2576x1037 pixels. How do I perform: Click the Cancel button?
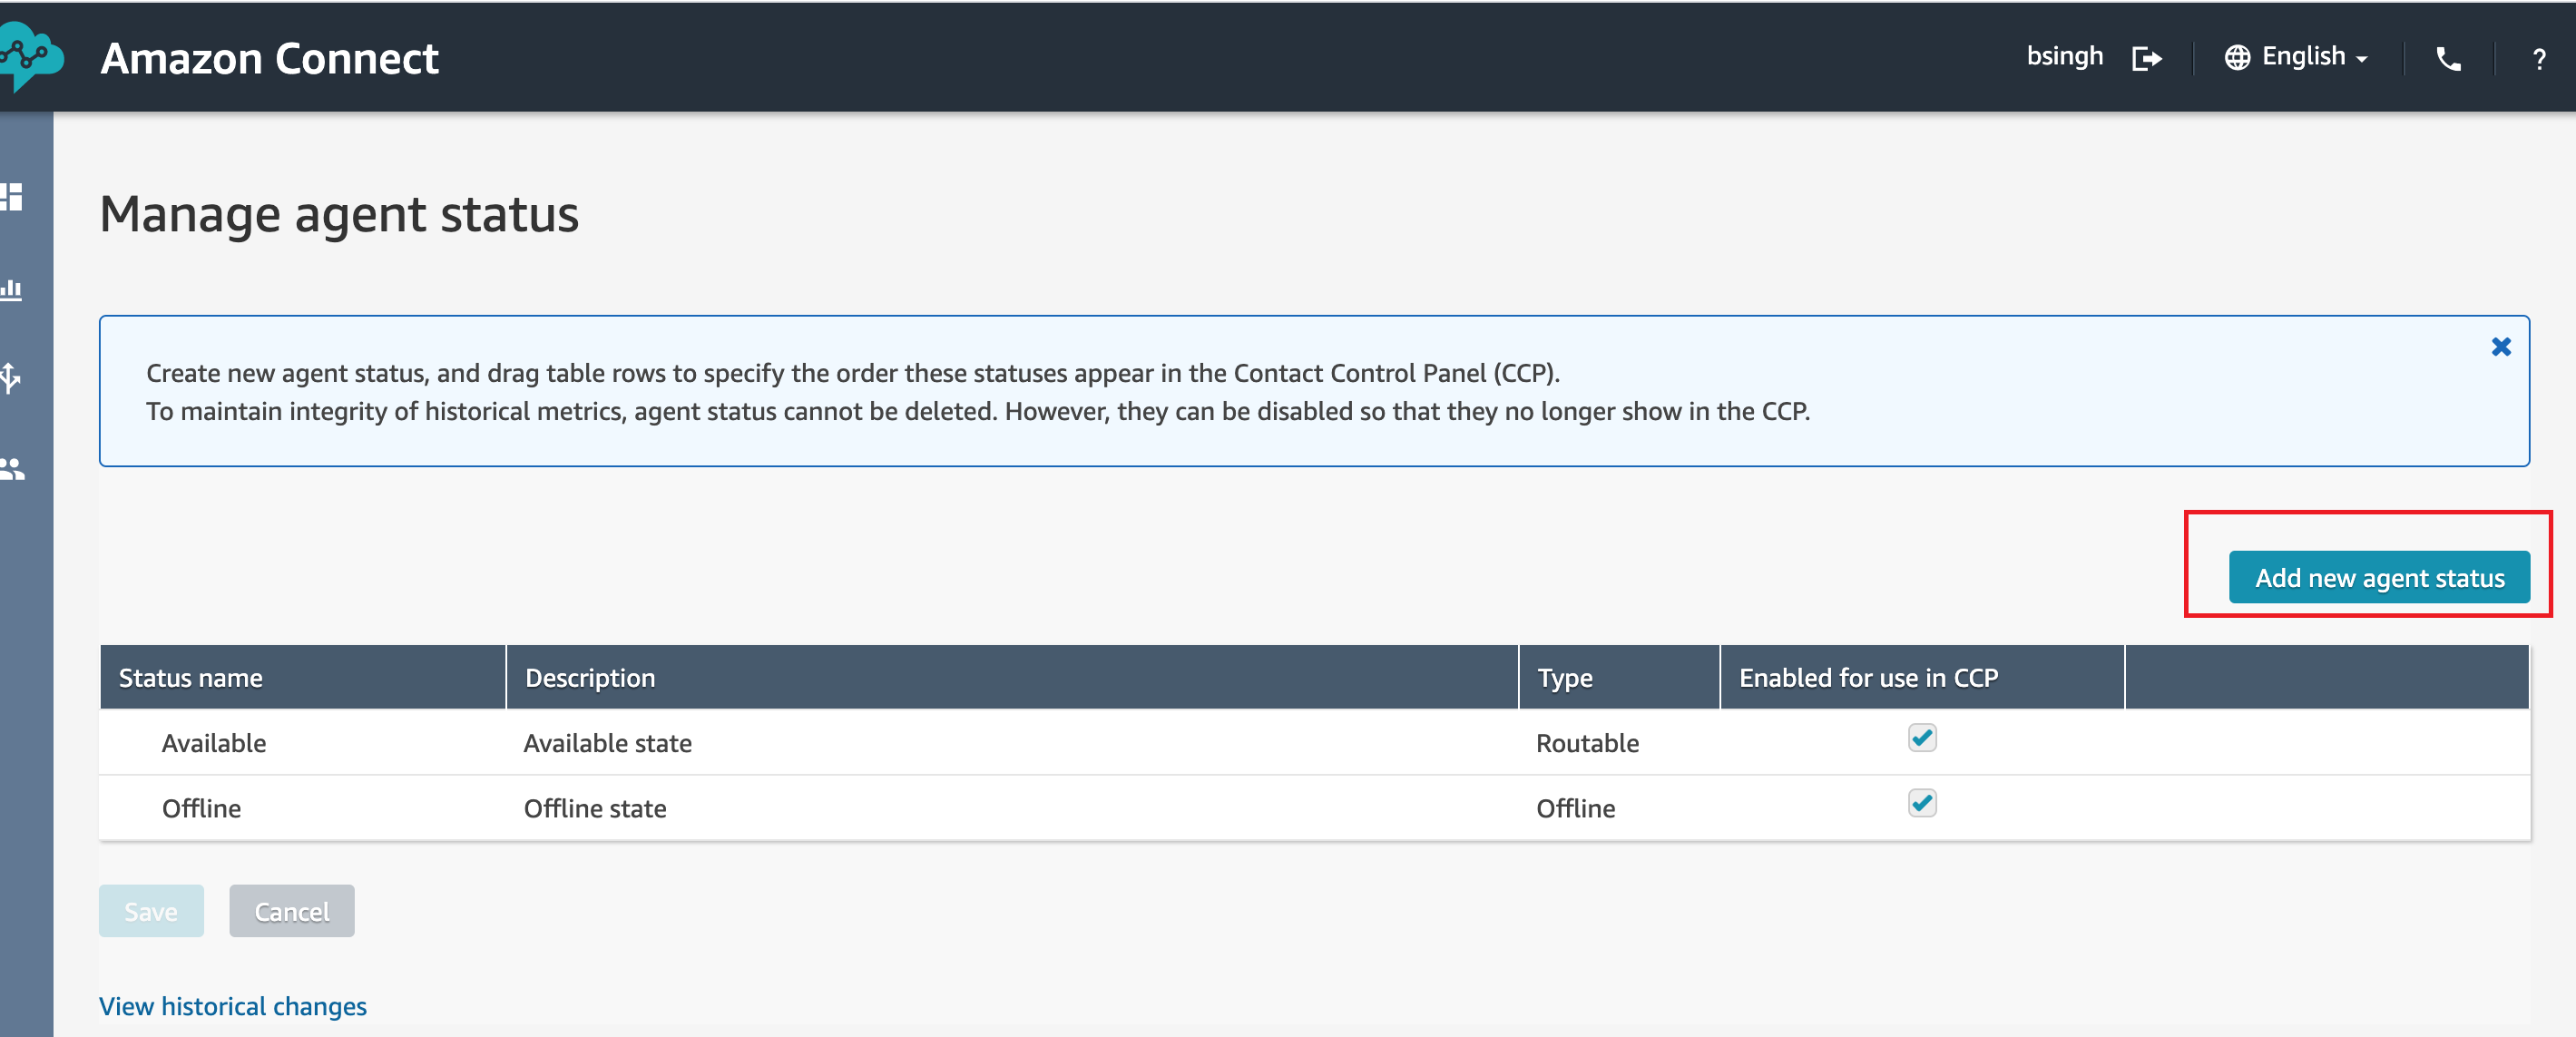291,911
